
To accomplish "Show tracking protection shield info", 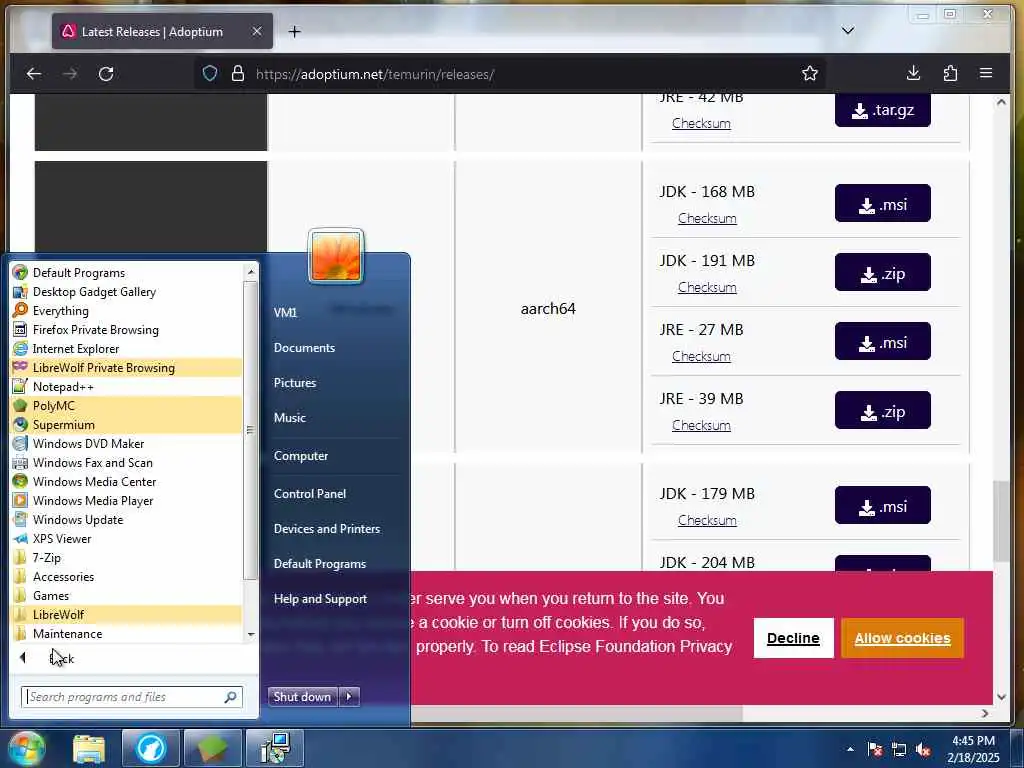I will [x=209, y=73].
